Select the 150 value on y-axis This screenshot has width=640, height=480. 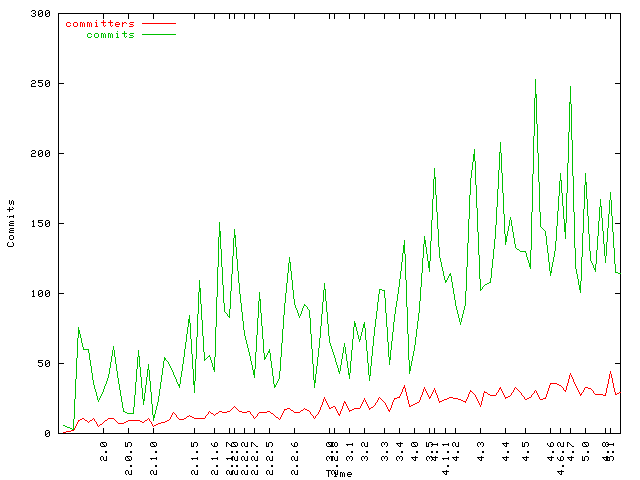tap(41, 224)
